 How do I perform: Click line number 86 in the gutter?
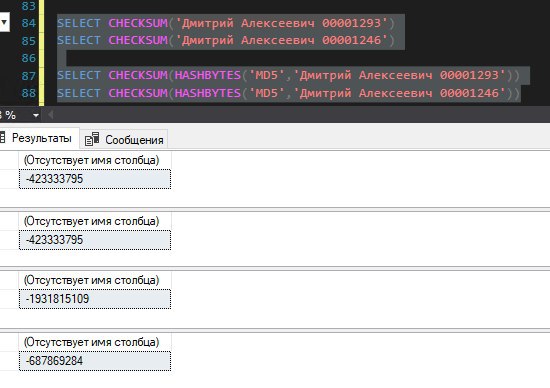click(x=29, y=58)
